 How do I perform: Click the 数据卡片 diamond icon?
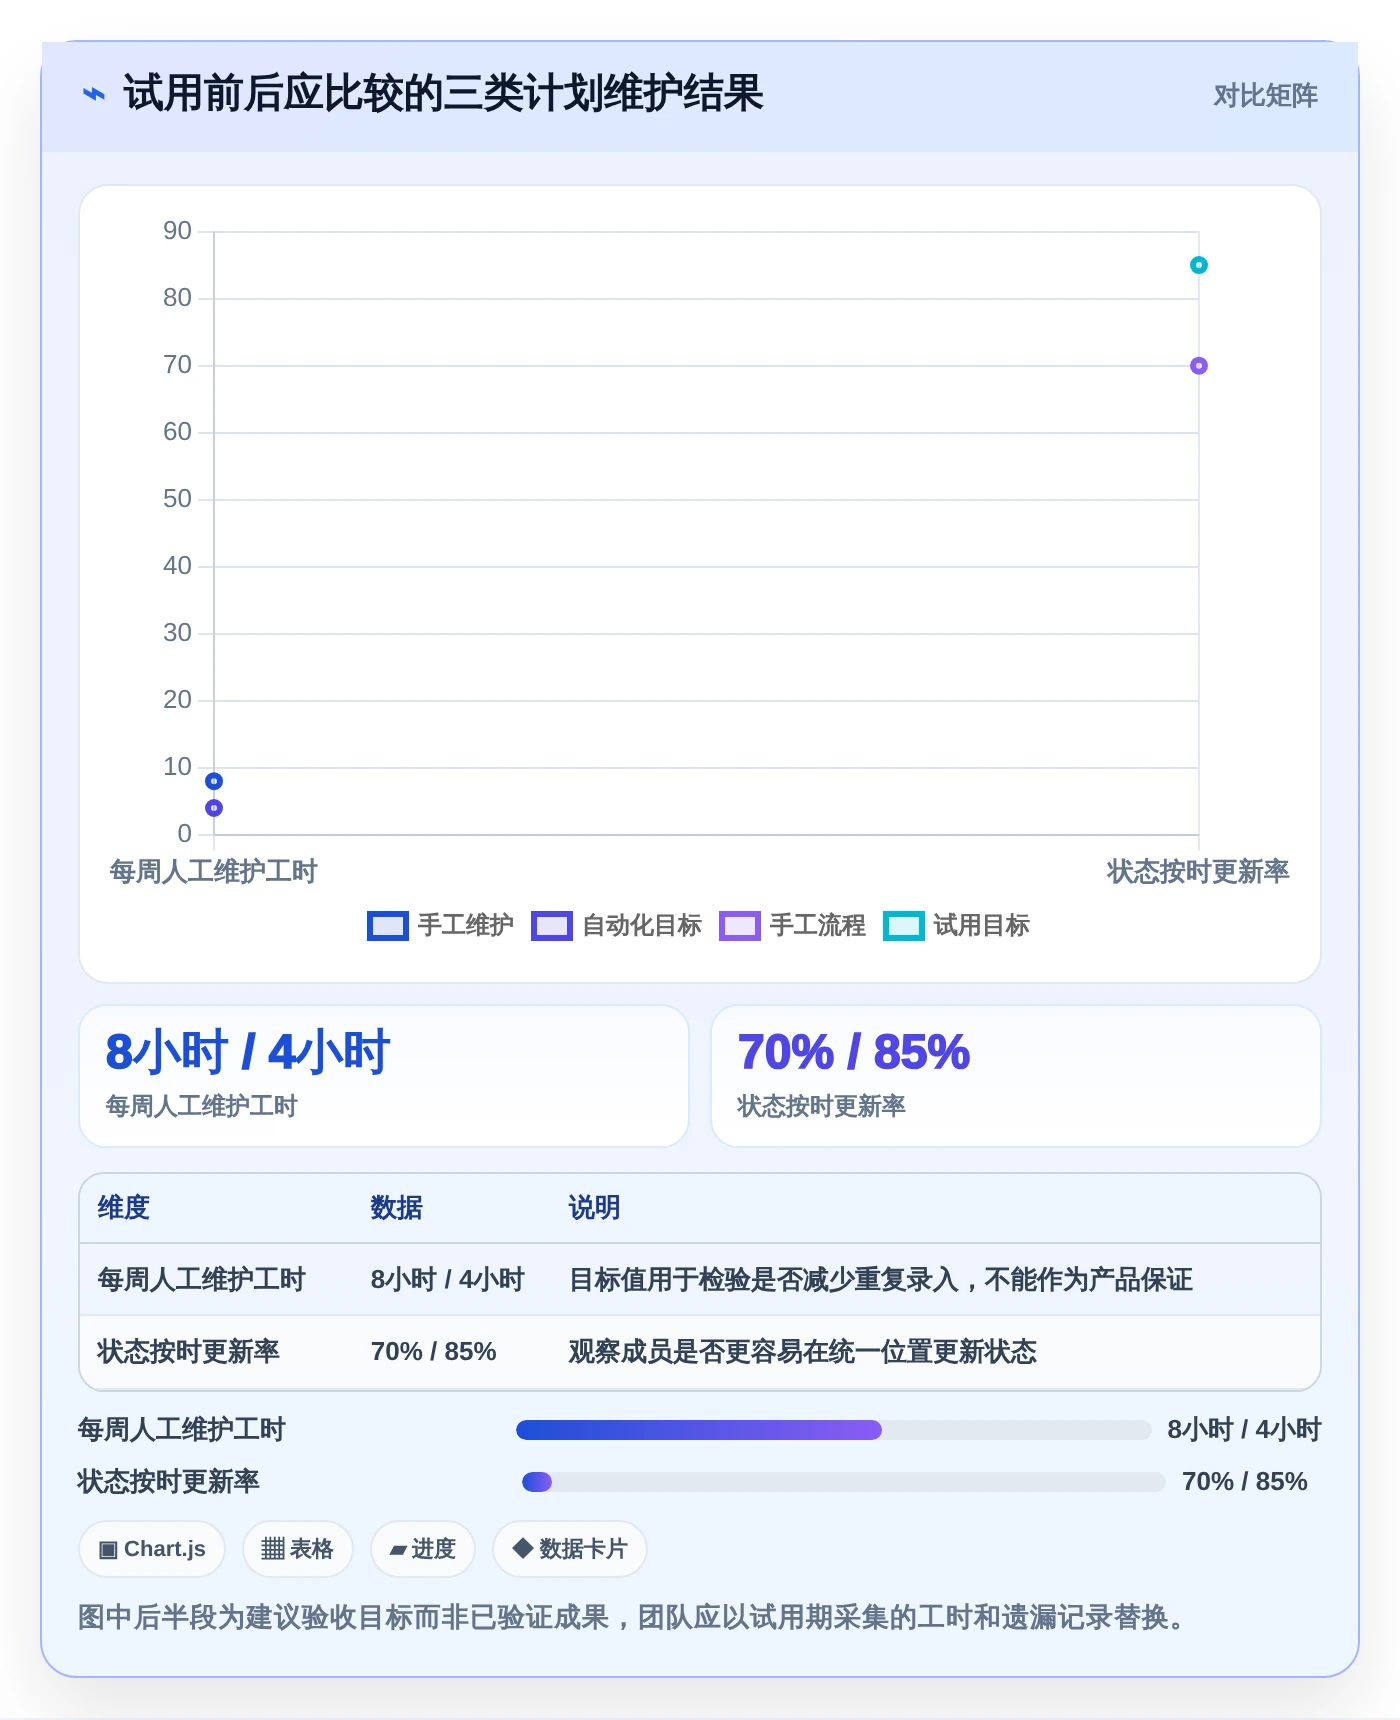[x=522, y=1548]
